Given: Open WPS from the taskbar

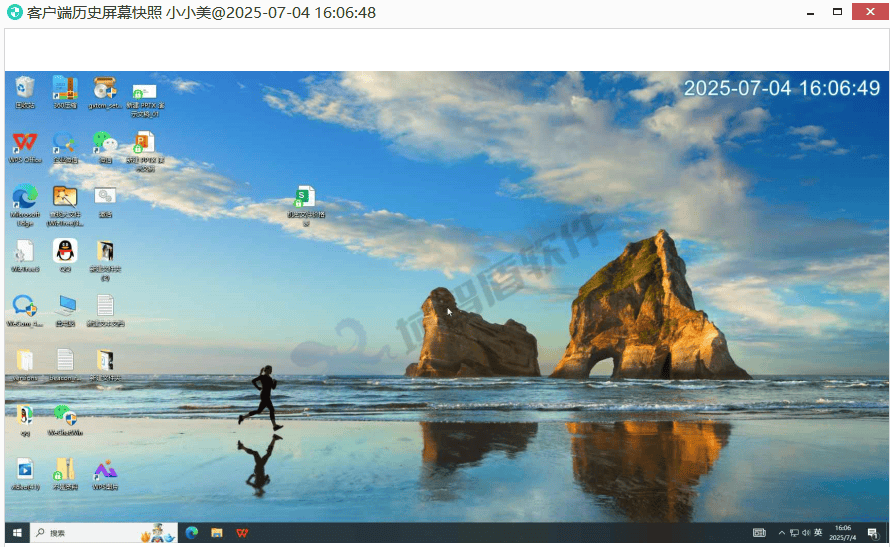Looking at the screenshot, I should click(x=242, y=533).
